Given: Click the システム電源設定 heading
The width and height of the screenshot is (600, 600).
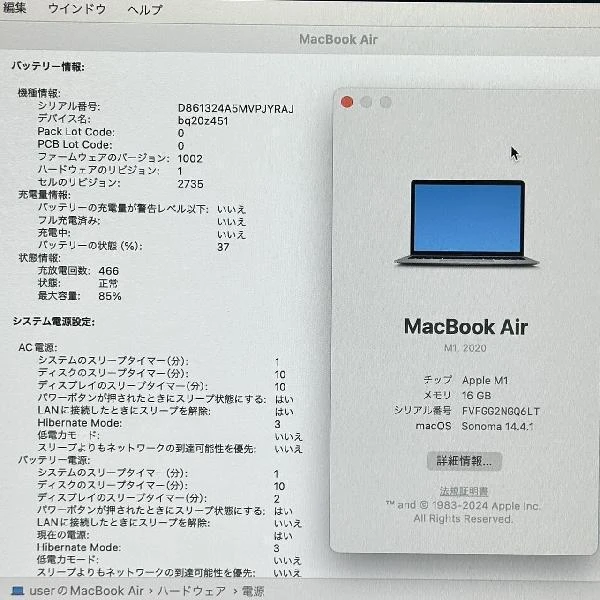Looking at the screenshot, I should [54, 321].
